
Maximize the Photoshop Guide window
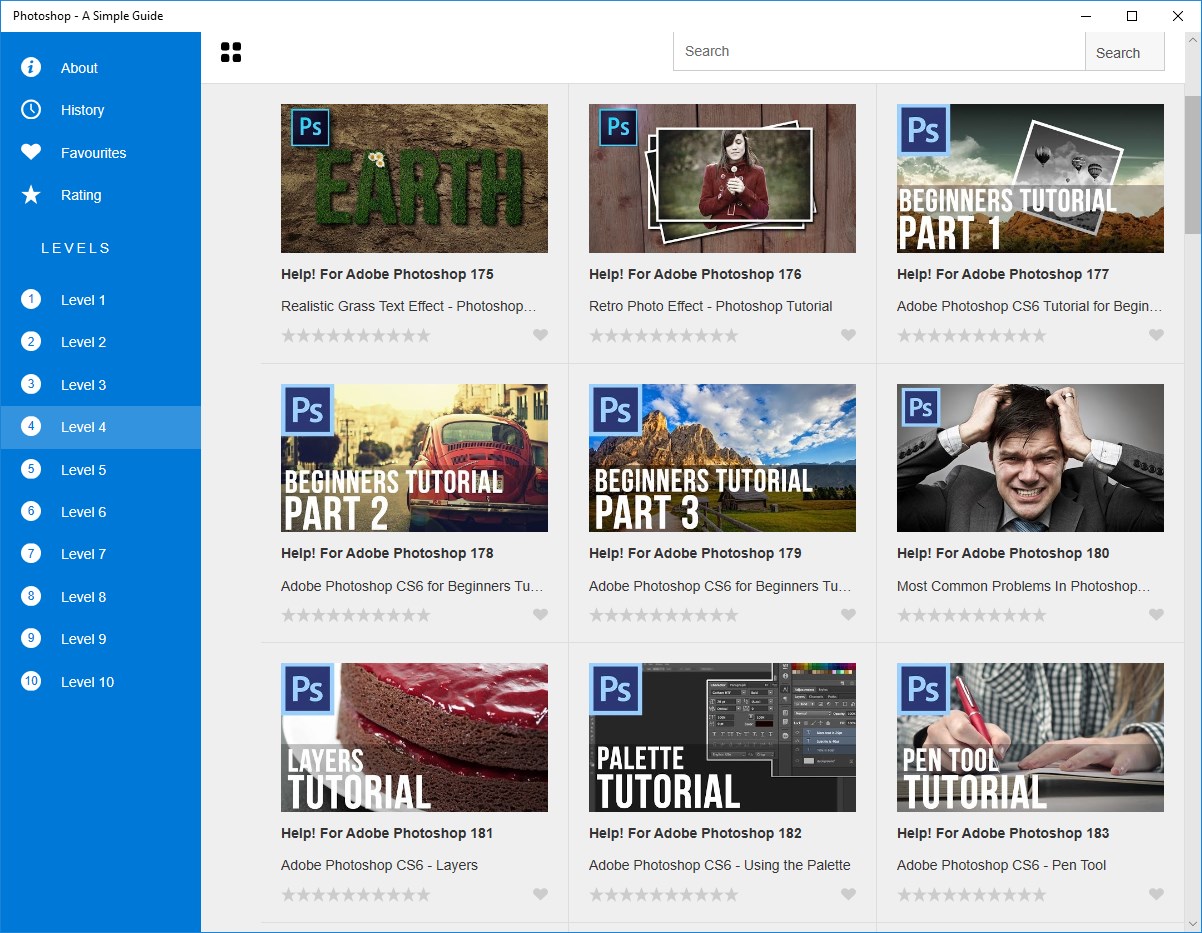[1132, 16]
